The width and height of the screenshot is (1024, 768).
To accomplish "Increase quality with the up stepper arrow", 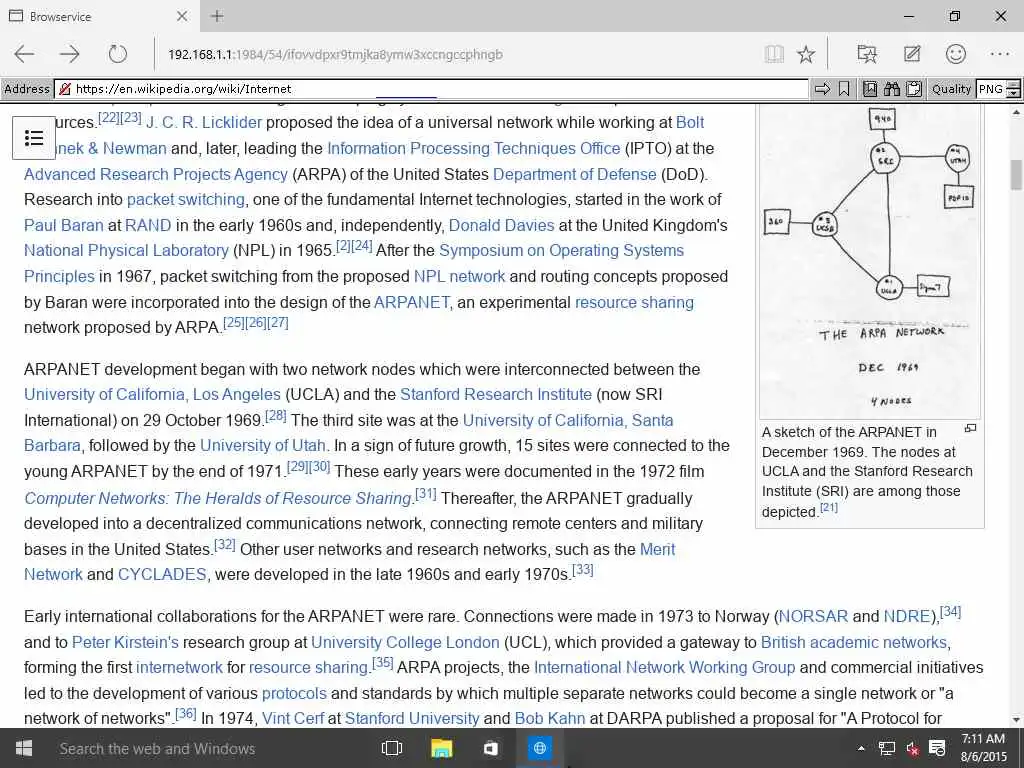I will point(1014,84).
